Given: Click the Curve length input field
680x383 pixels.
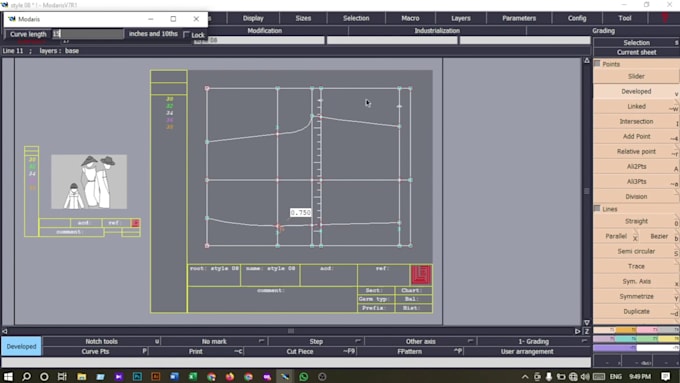Looking at the screenshot, I should click(x=88, y=34).
